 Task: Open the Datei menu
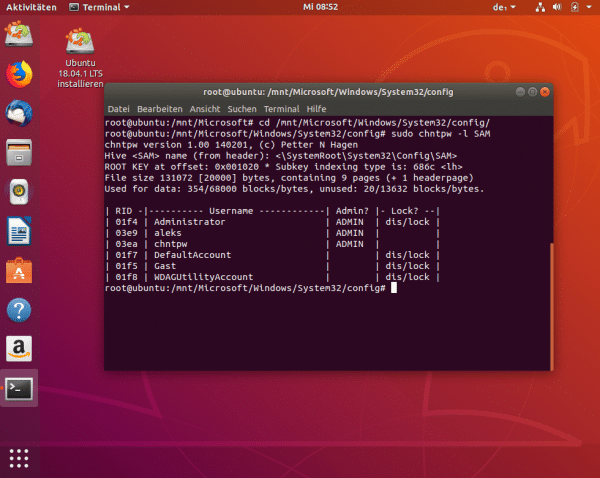click(118, 108)
